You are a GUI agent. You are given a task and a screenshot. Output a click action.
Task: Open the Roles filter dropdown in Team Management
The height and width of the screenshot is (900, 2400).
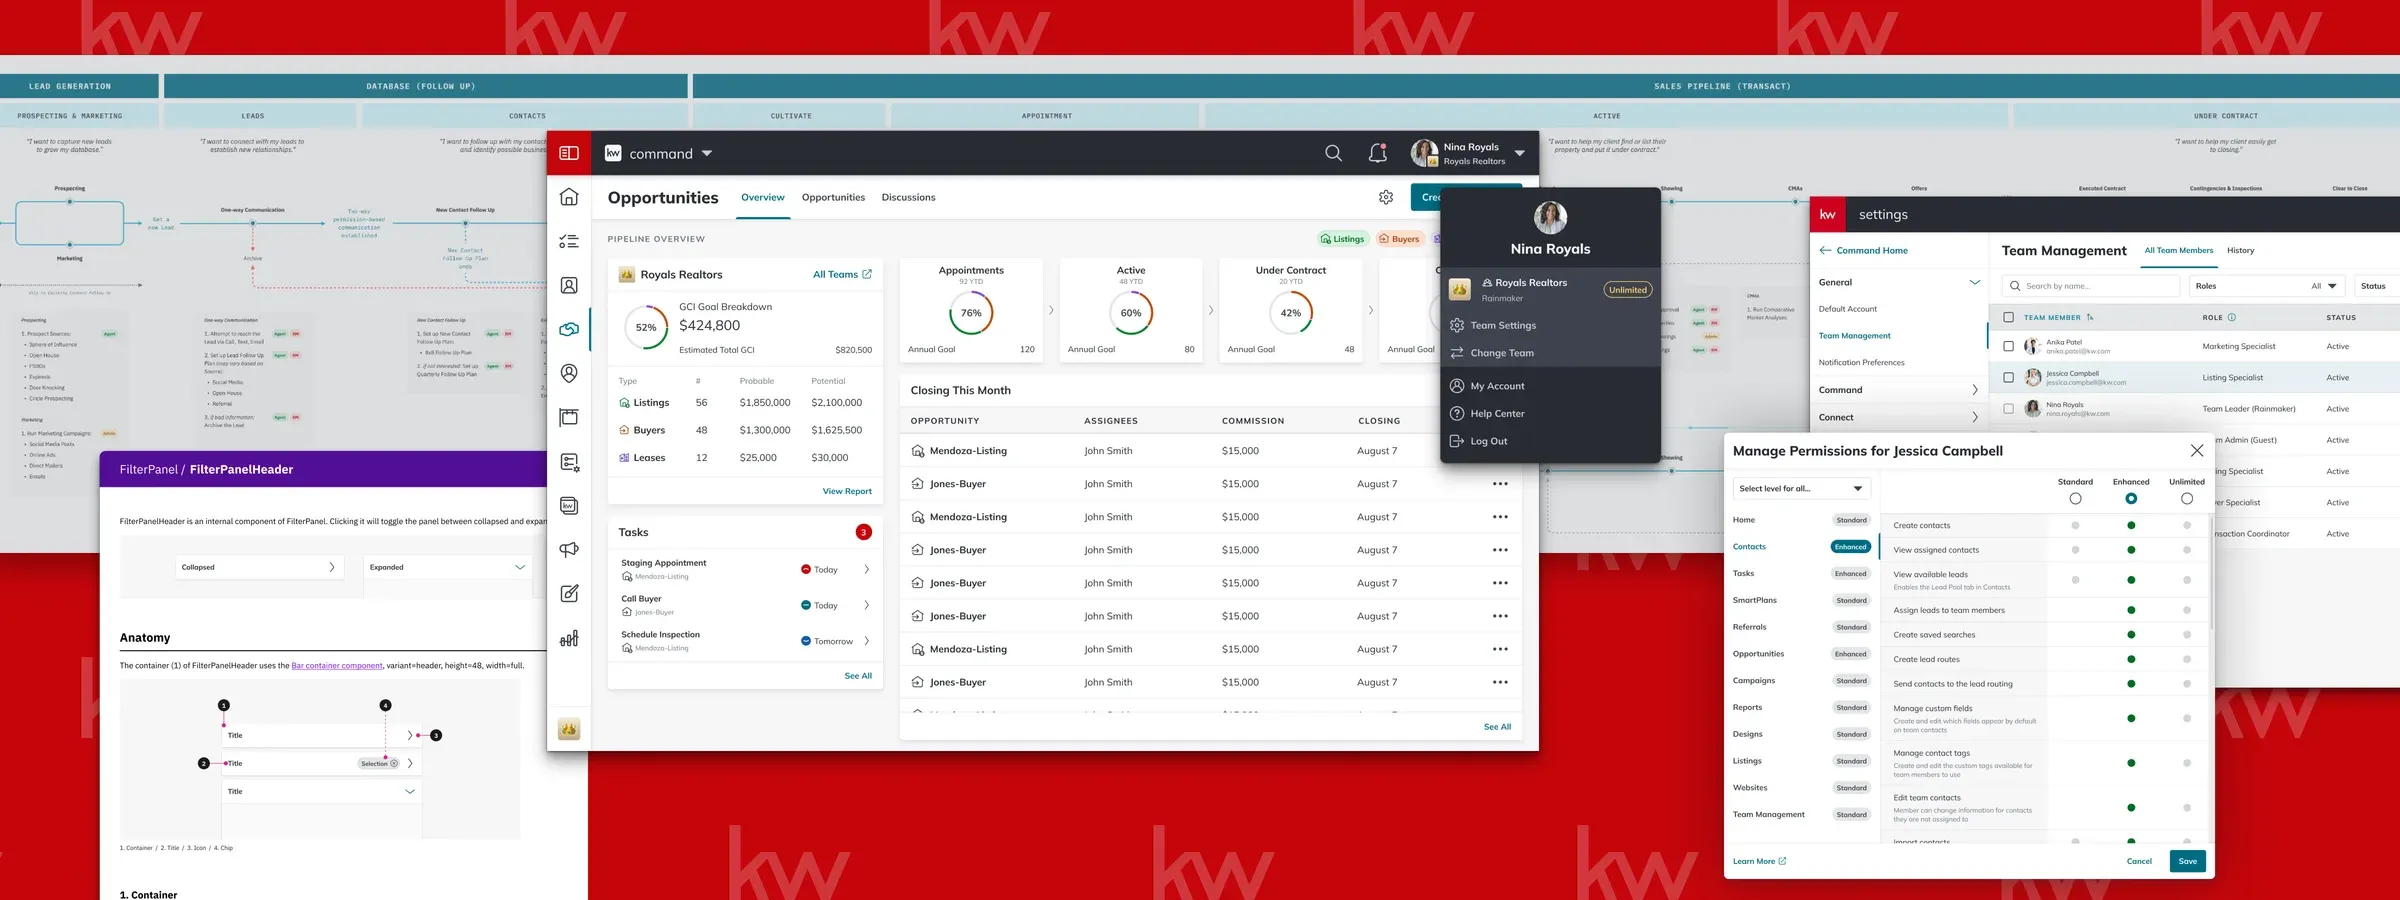pyautogui.click(x=2265, y=286)
